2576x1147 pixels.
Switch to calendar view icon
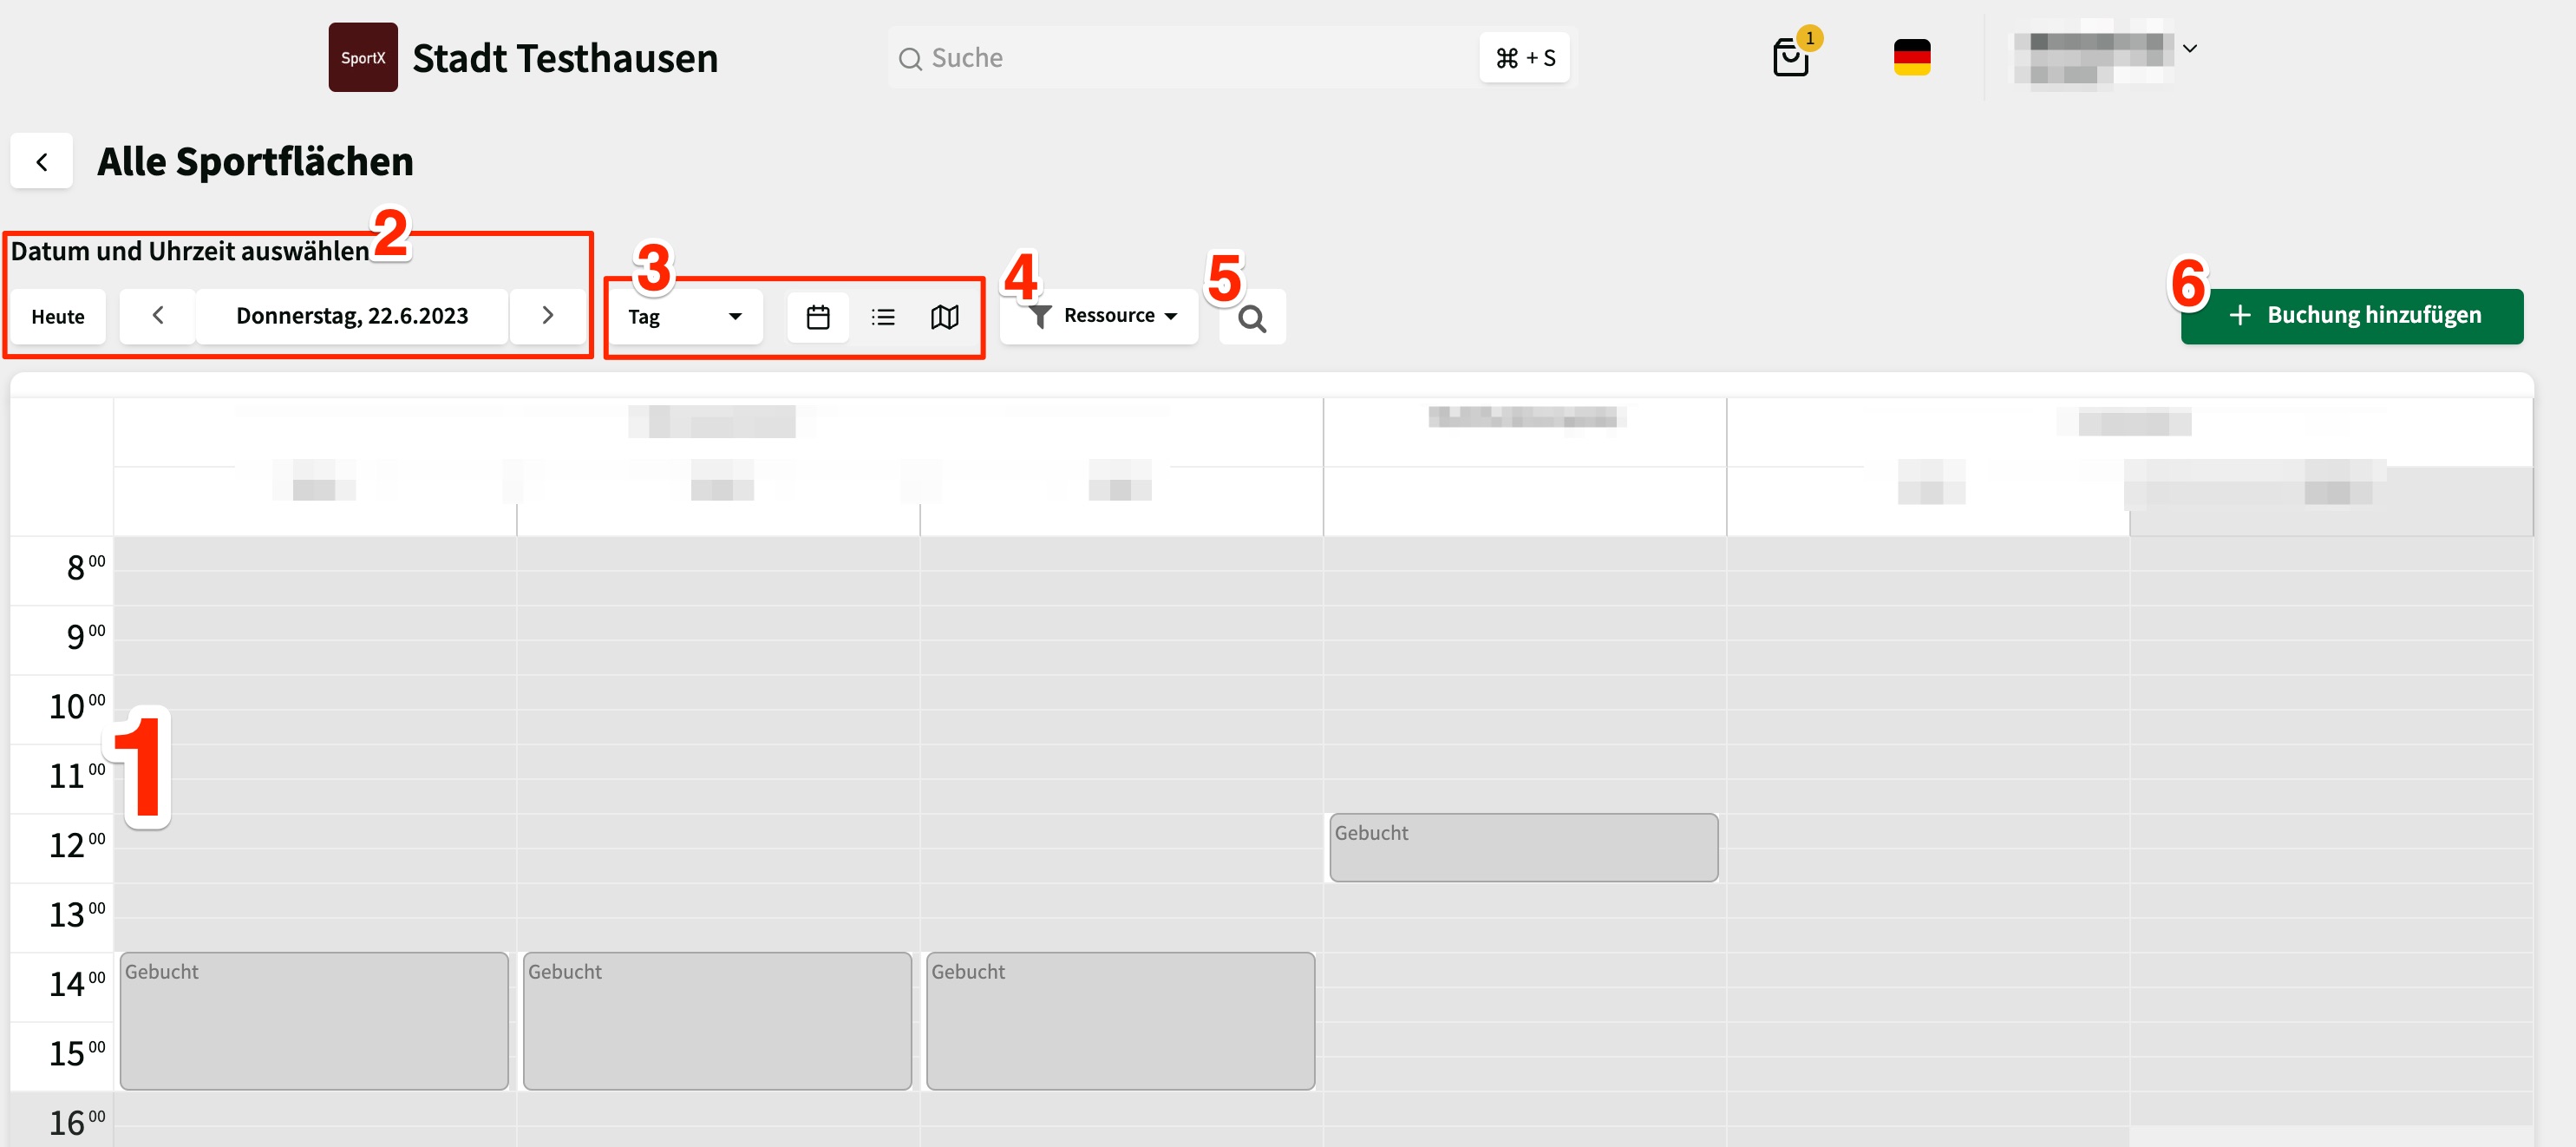click(817, 317)
